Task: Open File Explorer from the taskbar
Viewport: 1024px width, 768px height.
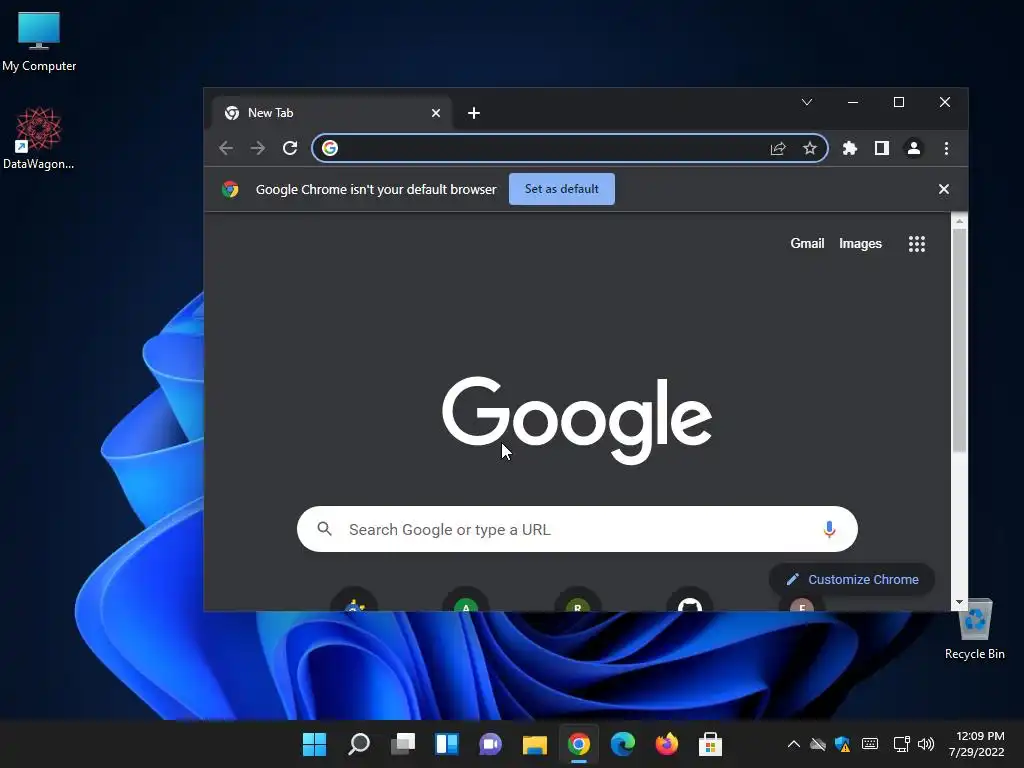Action: click(x=534, y=744)
